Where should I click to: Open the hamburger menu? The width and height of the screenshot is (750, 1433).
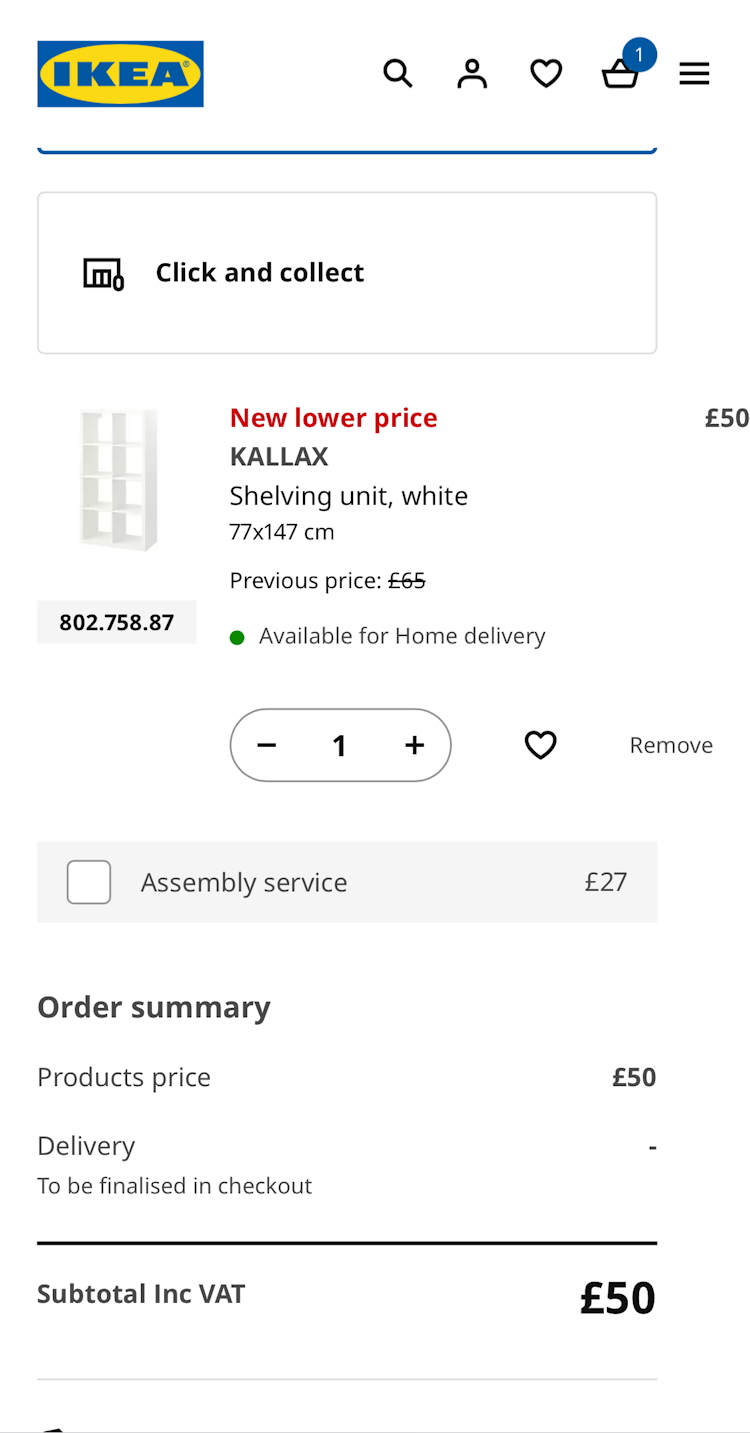[694, 73]
